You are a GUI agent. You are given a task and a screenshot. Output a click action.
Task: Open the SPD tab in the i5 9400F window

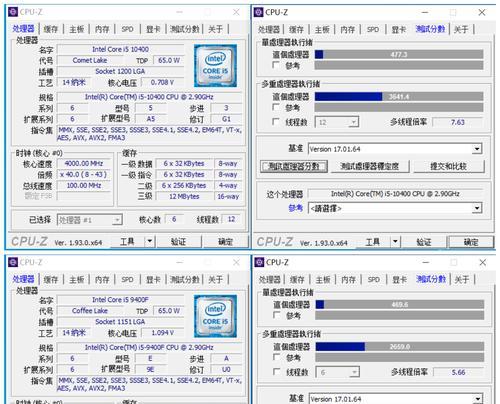(x=127, y=280)
